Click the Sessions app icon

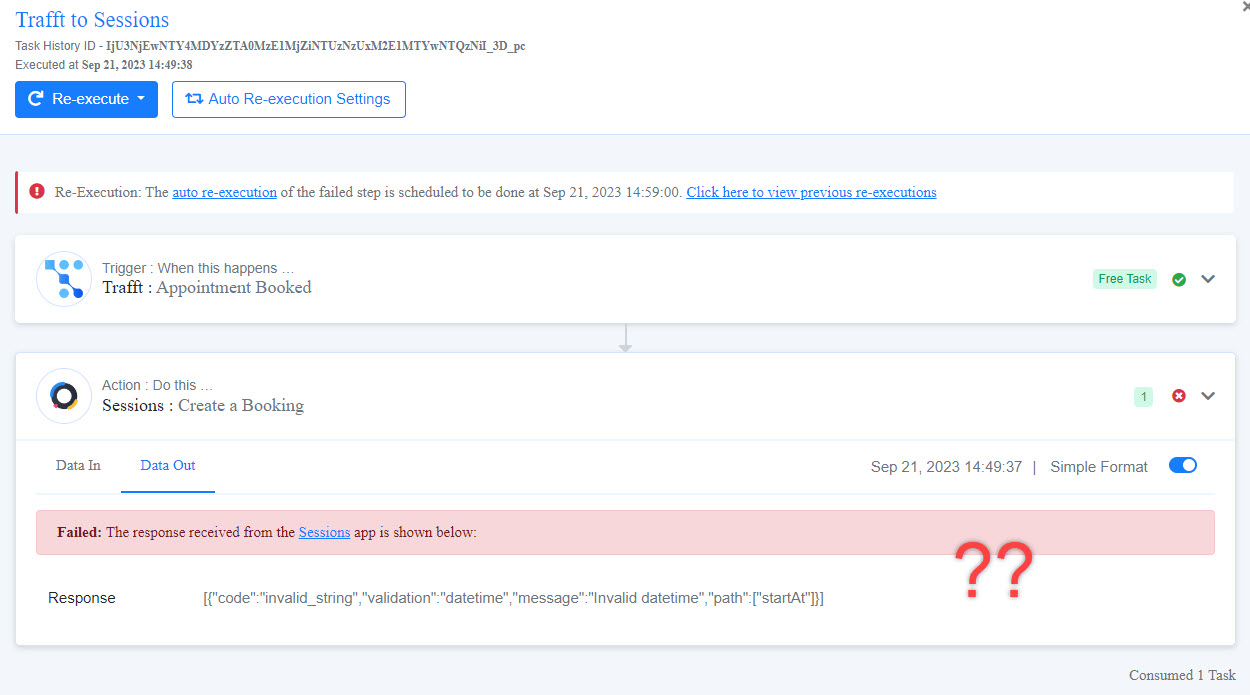[64, 396]
